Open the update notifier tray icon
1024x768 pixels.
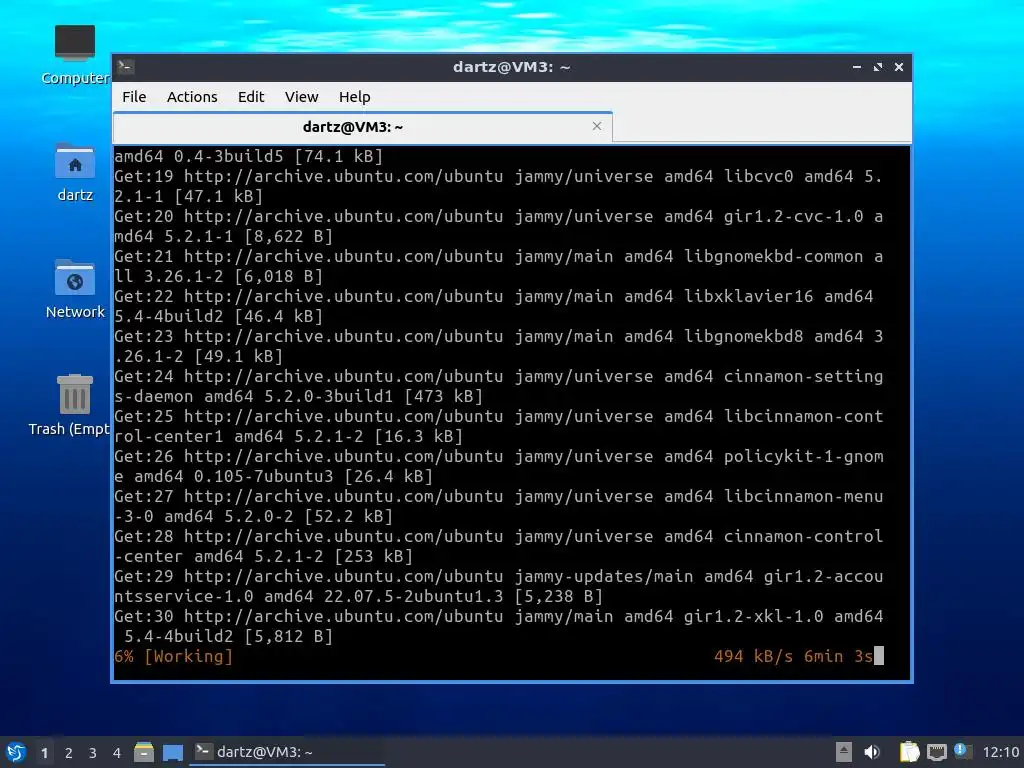pyautogui.click(x=961, y=751)
